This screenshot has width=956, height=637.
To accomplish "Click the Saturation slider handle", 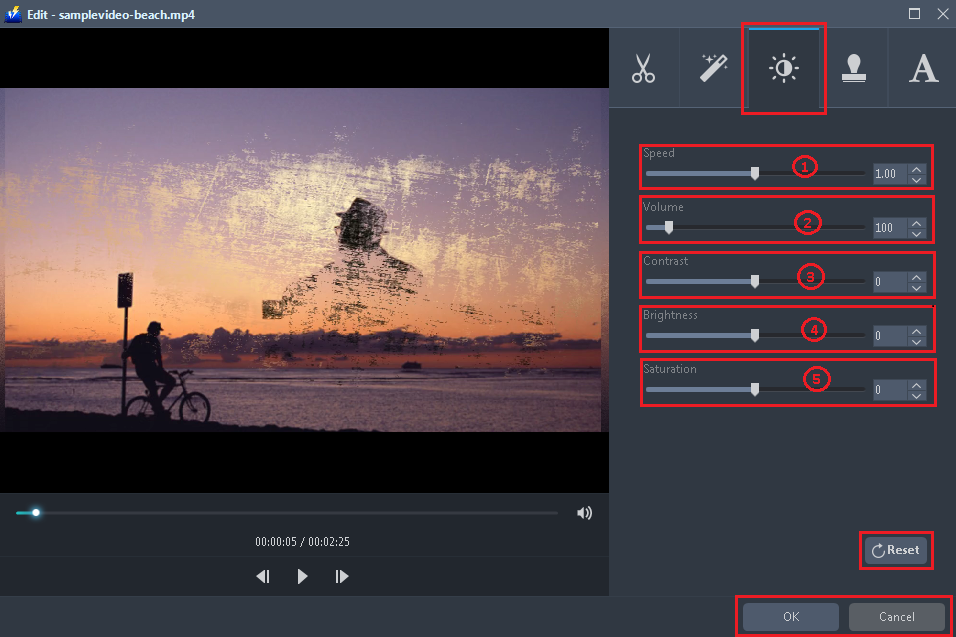I will [755, 390].
